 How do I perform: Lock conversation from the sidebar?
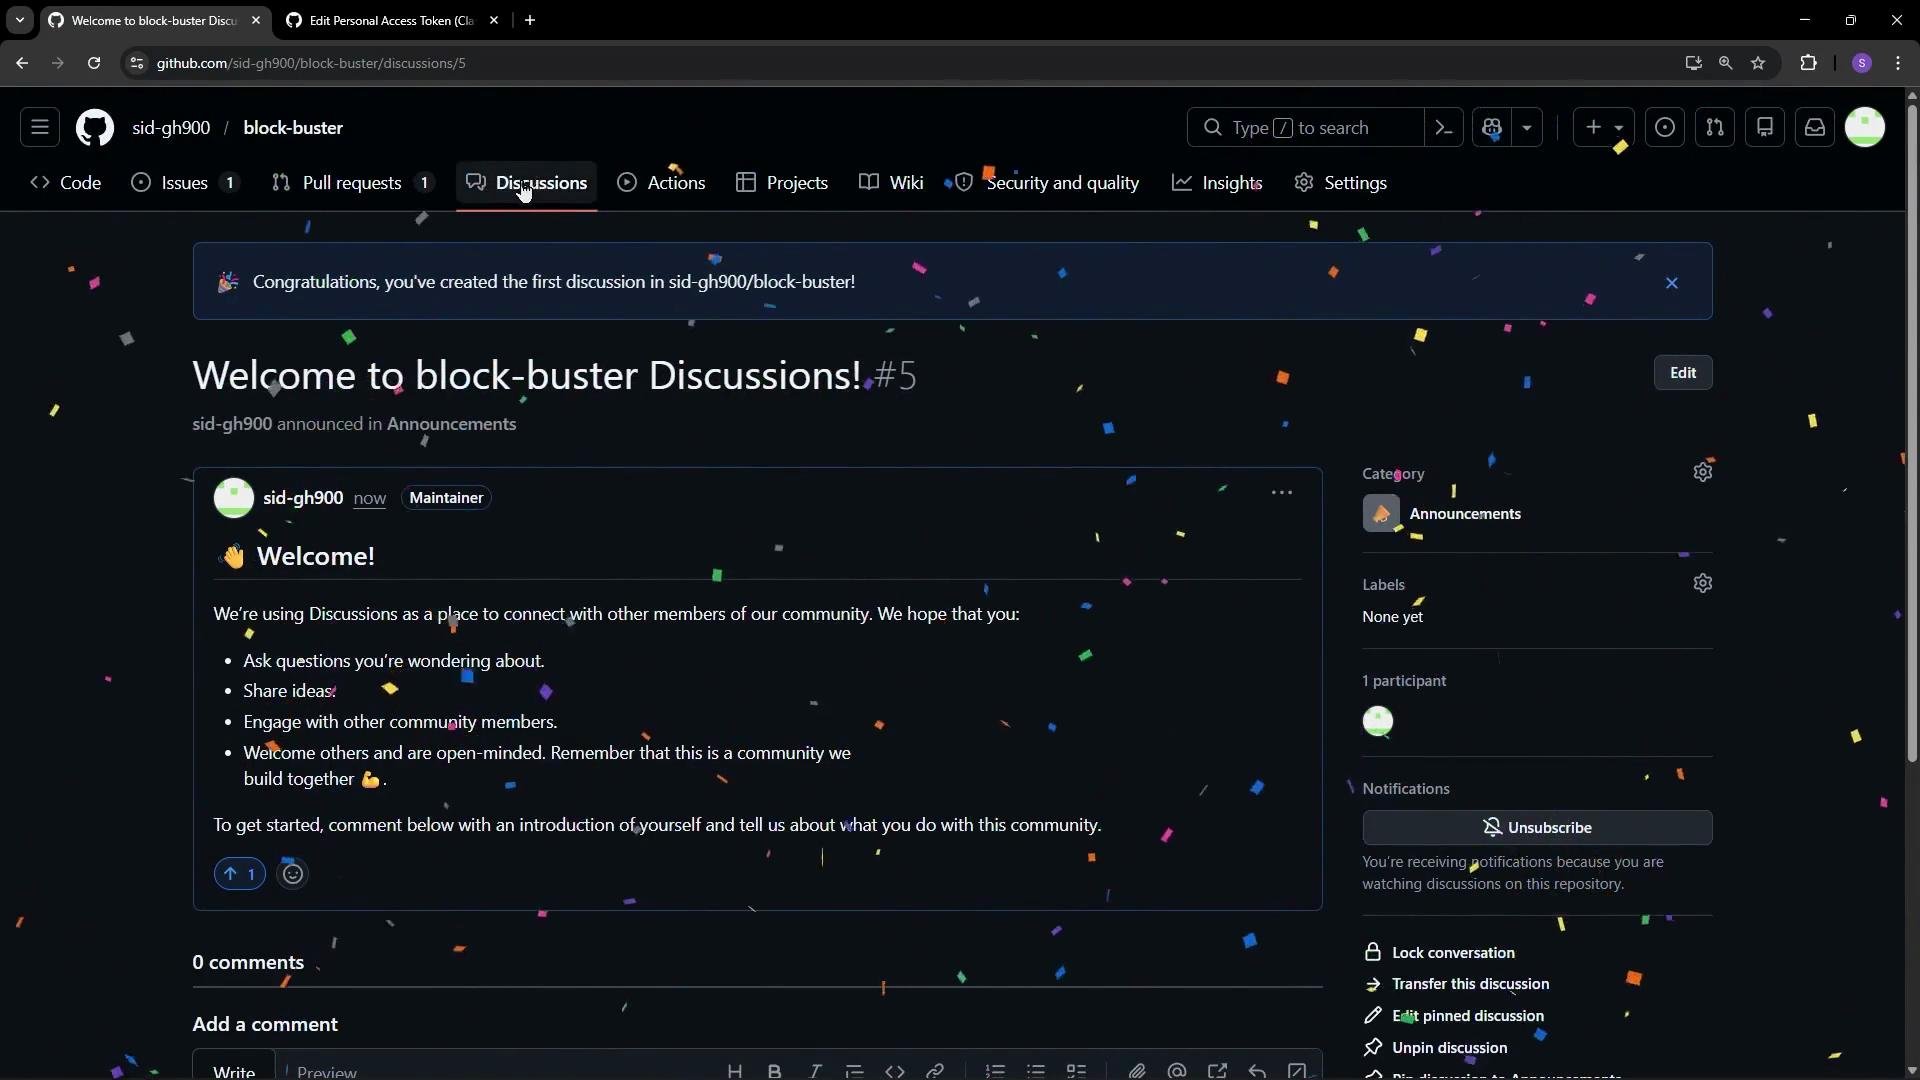coord(1439,953)
